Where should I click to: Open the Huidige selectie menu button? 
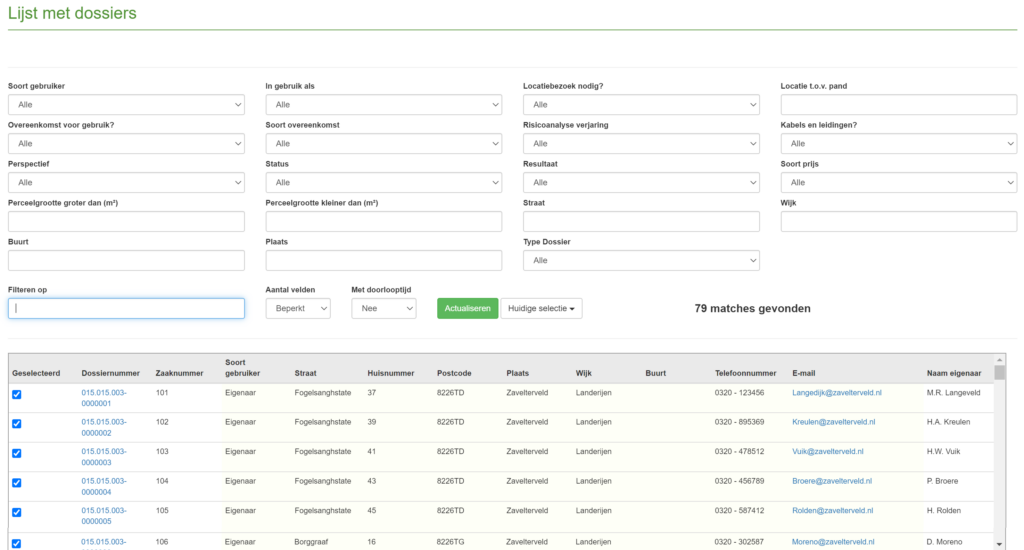[x=541, y=308]
